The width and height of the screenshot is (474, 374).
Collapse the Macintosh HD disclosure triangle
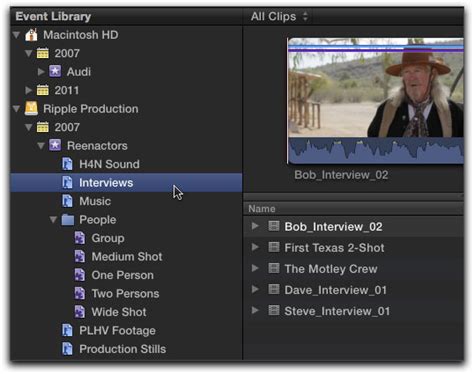pos(16,35)
